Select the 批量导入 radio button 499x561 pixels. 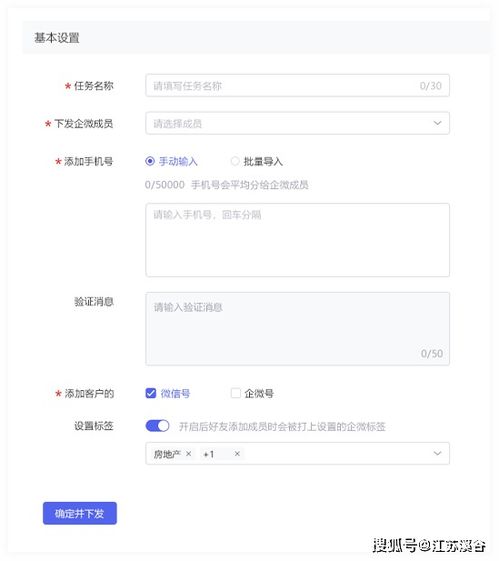point(235,161)
